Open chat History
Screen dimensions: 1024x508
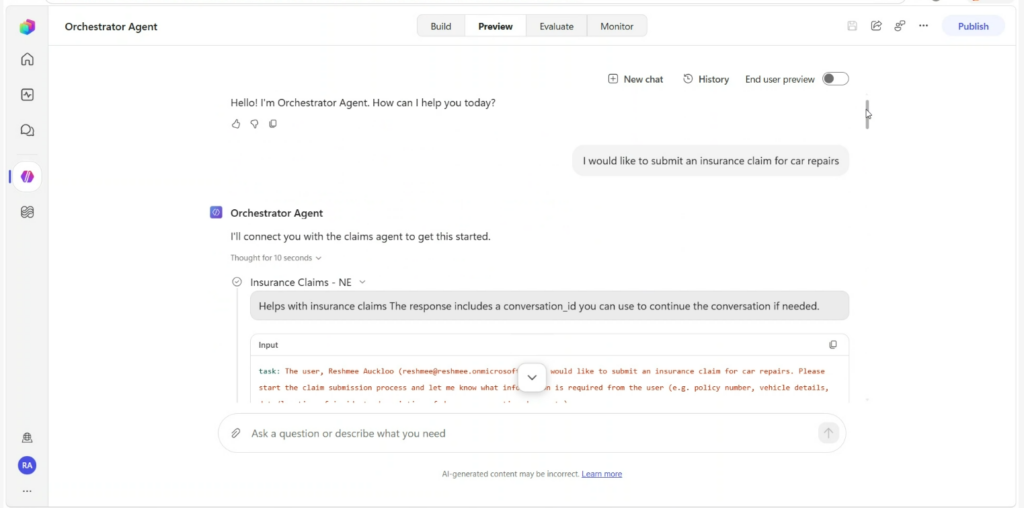[x=706, y=79]
